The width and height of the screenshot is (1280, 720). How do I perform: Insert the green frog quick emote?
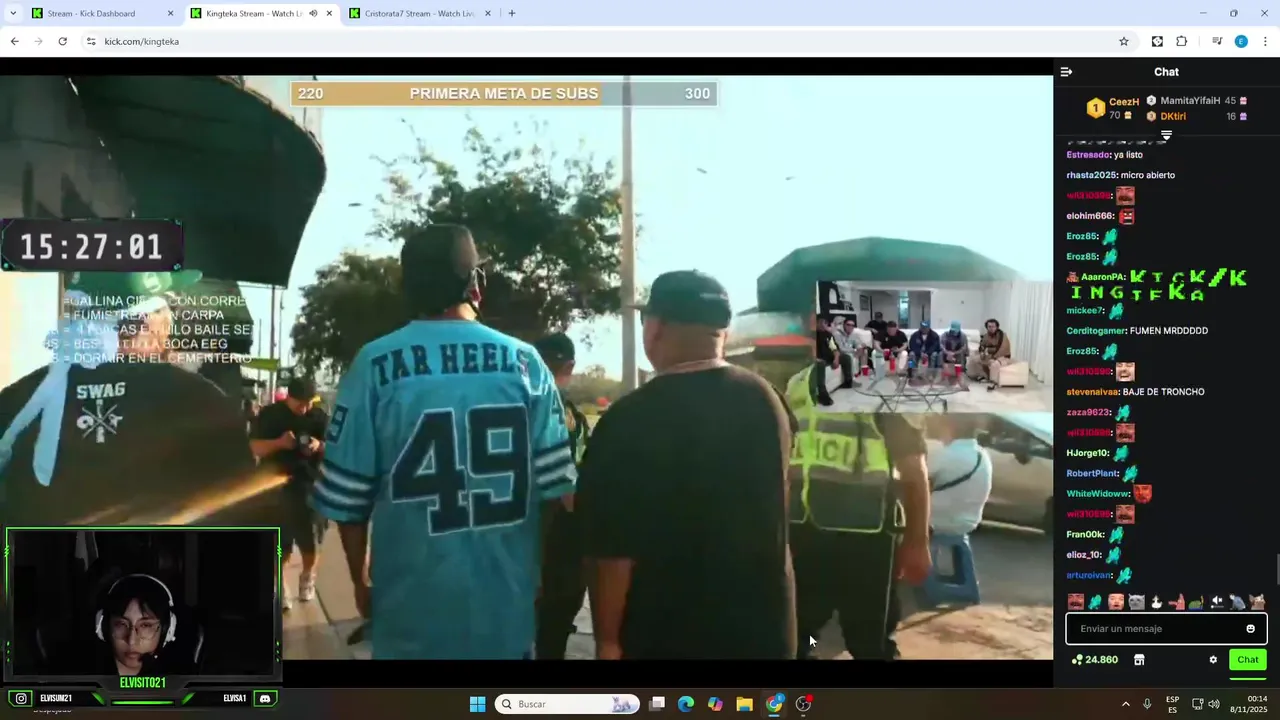[x=1197, y=602]
